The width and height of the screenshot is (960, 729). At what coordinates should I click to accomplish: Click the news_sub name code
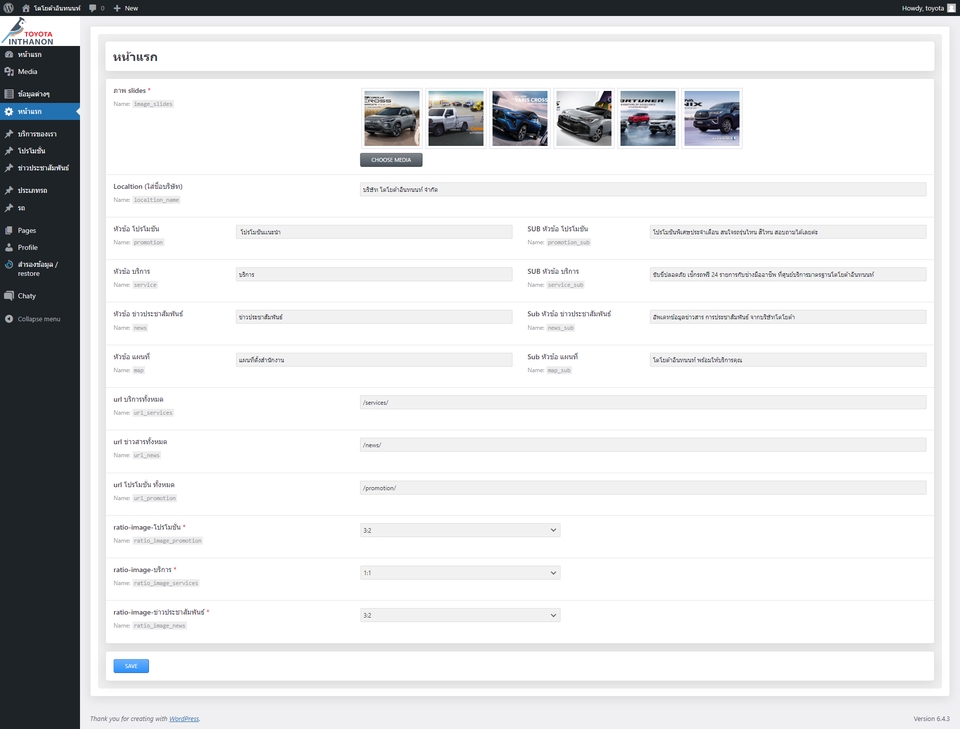point(561,328)
